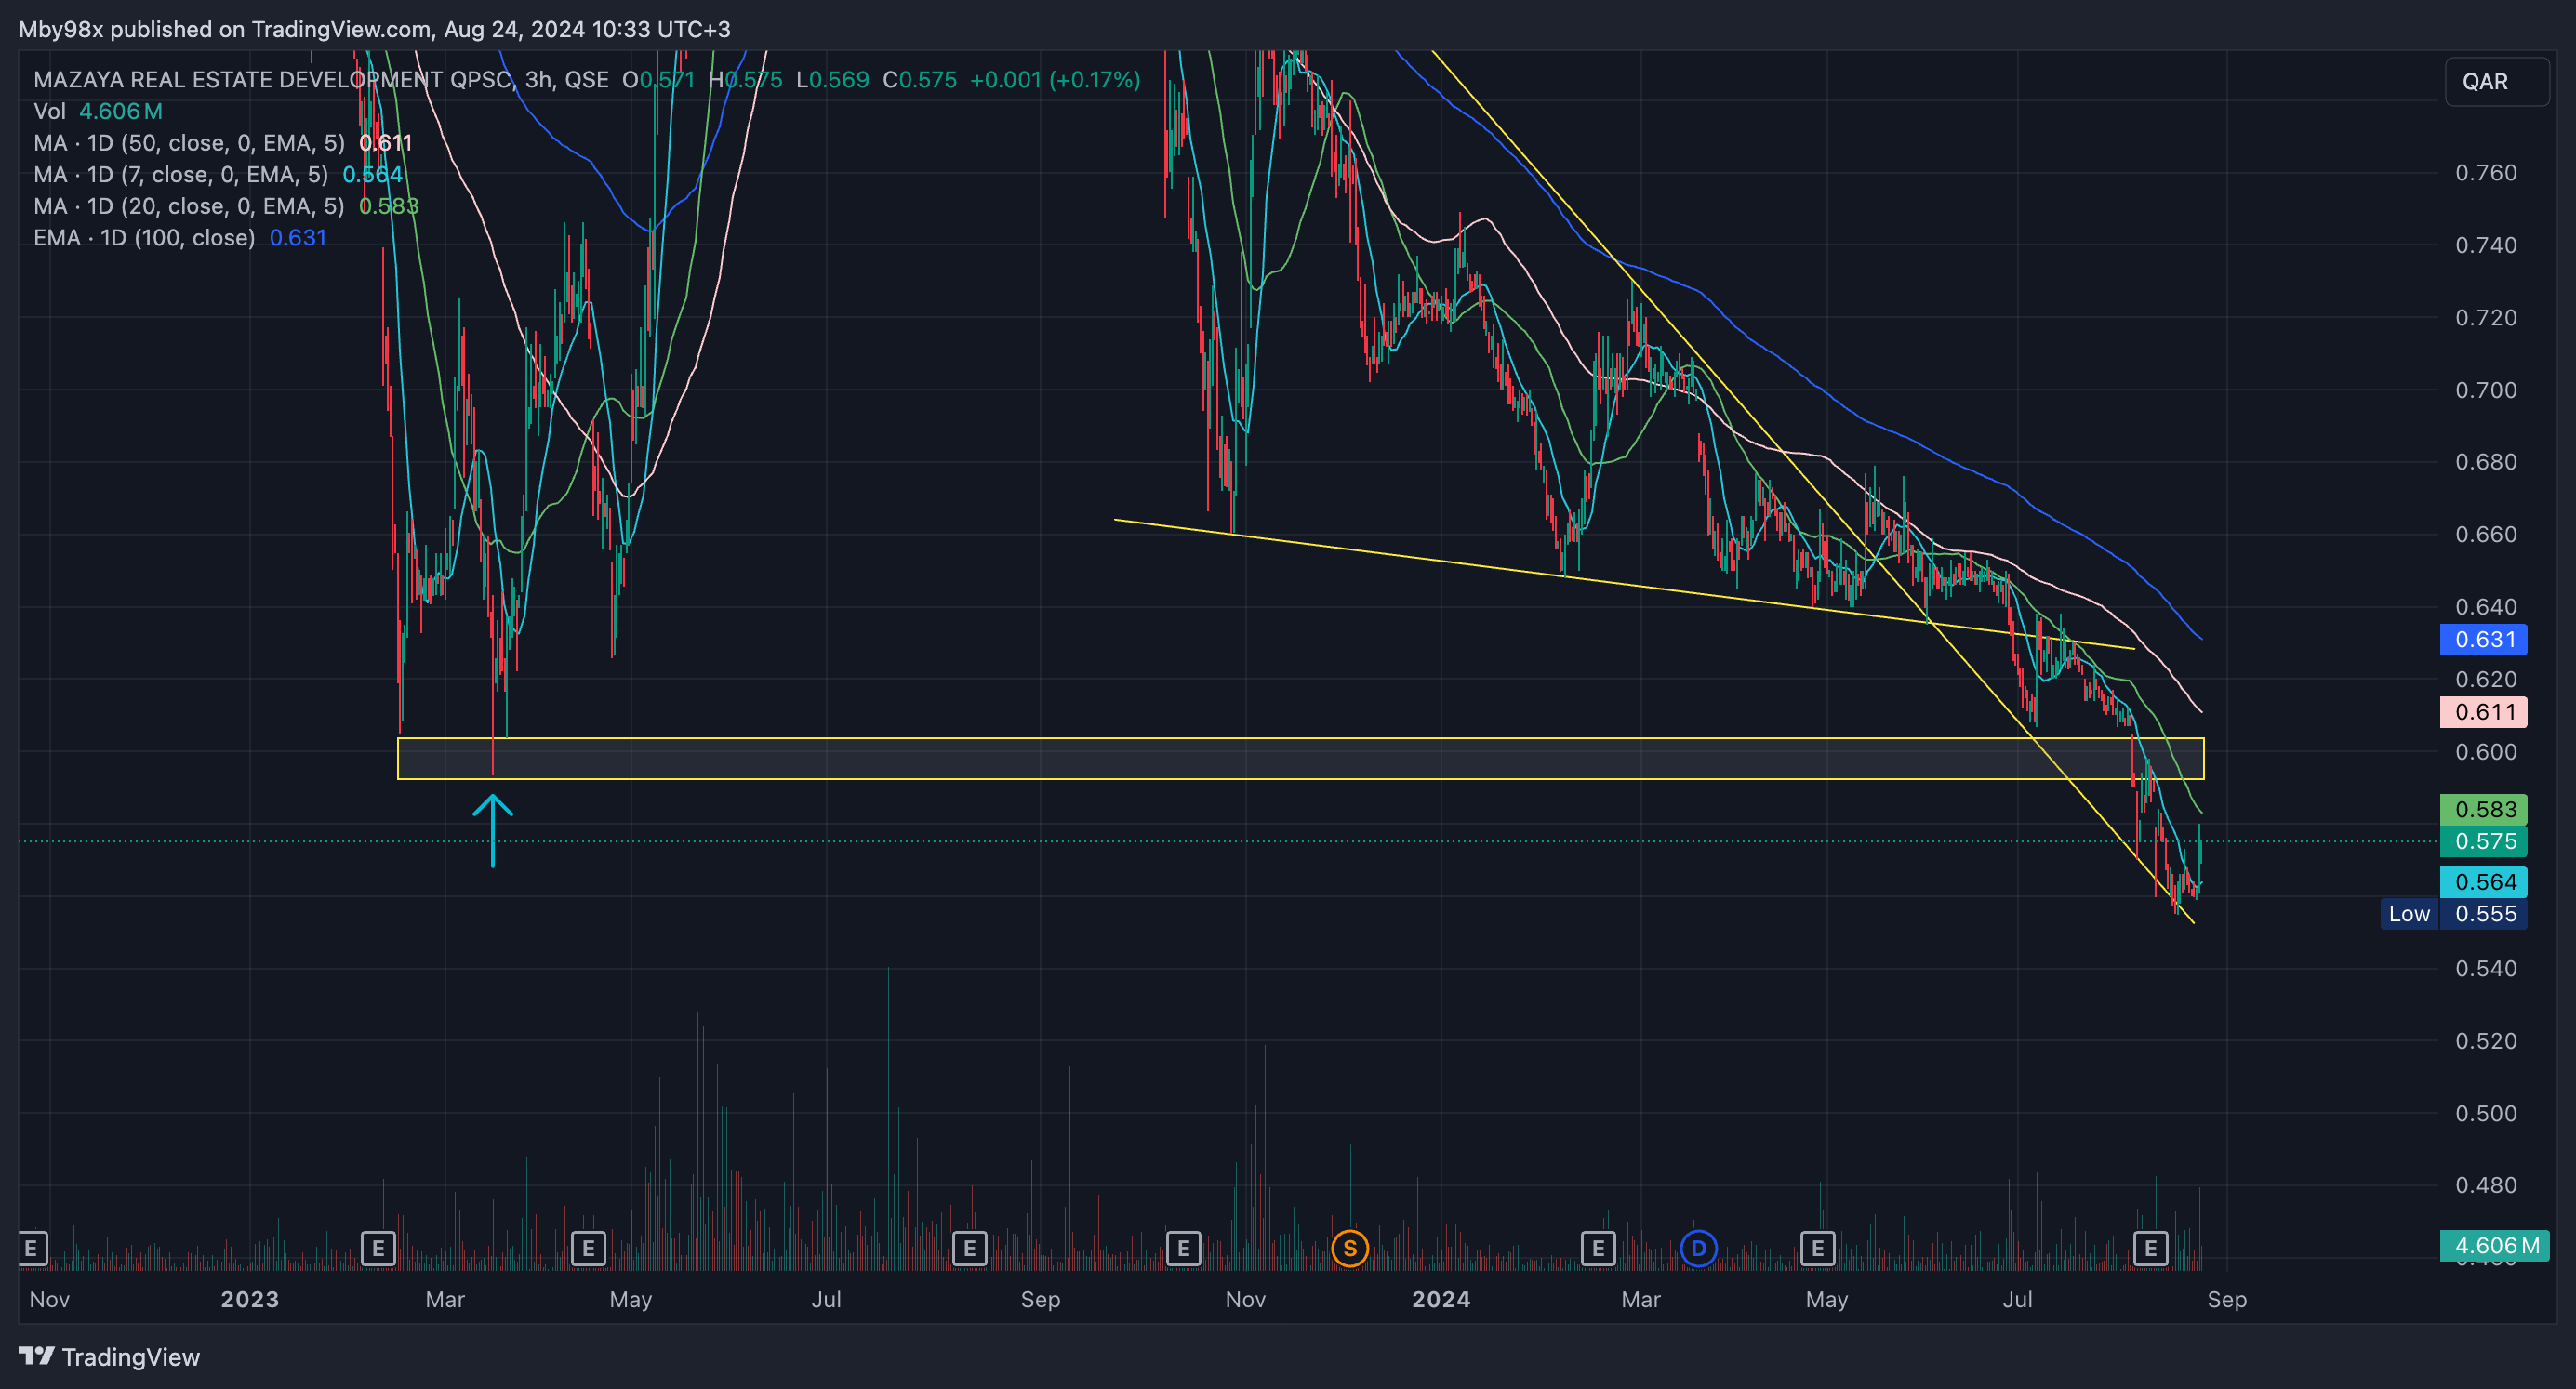Click the E earnings marker between 2023 and Mar labels
Image resolution: width=2576 pixels, height=1389 pixels.
(378, 1248)
